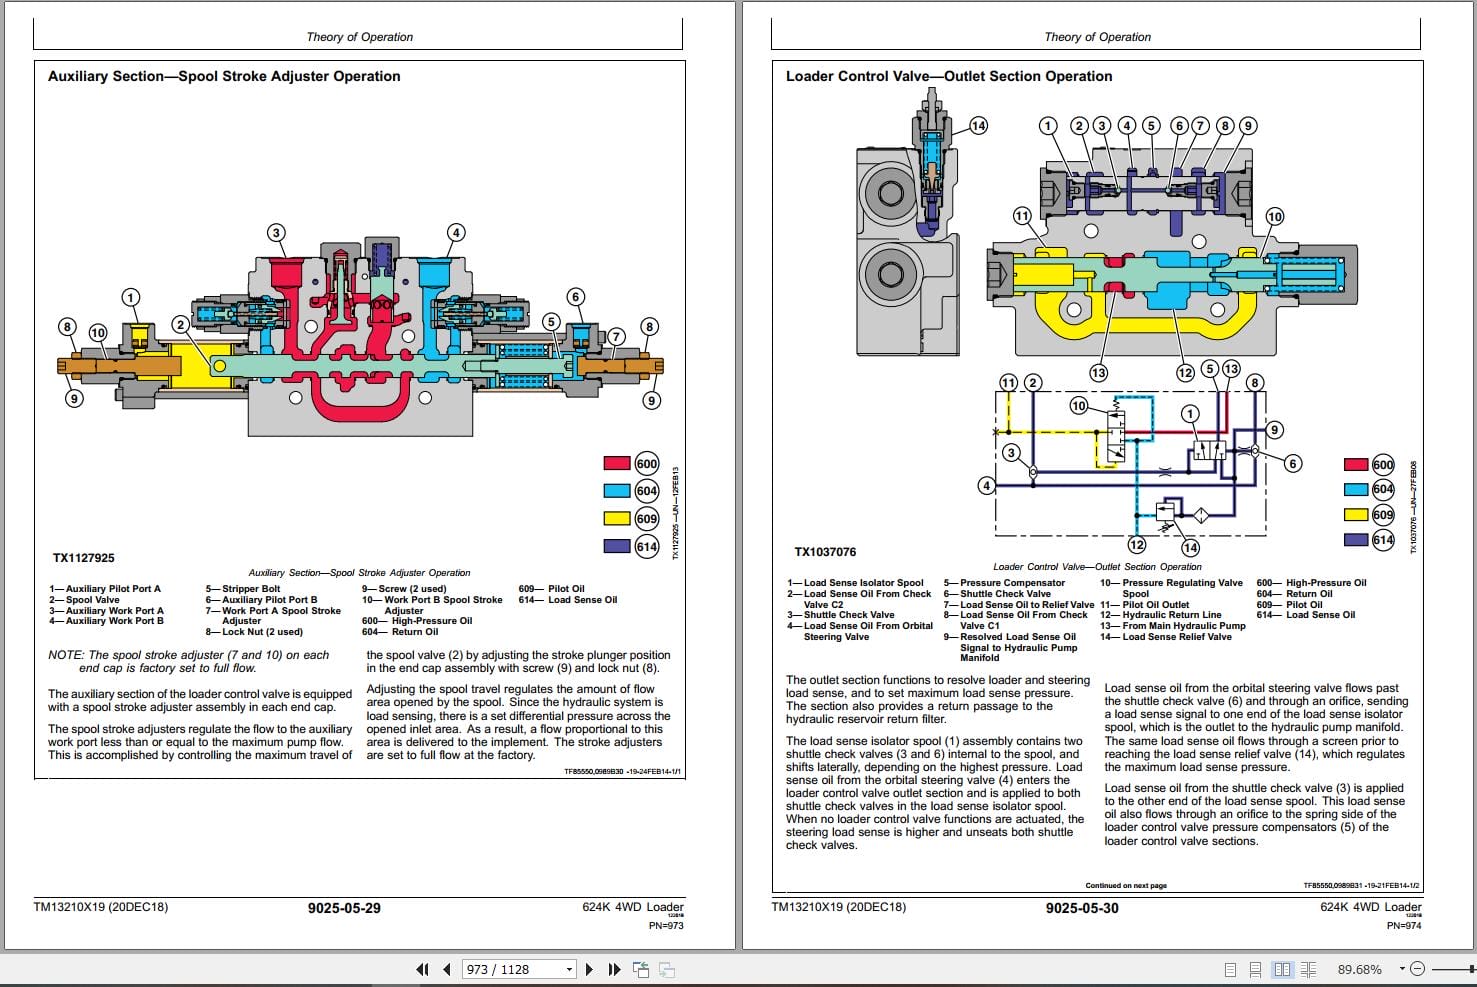Screen dimensions: 1477x987
Task: Jump to the last page
Action: tap(614, 969)
